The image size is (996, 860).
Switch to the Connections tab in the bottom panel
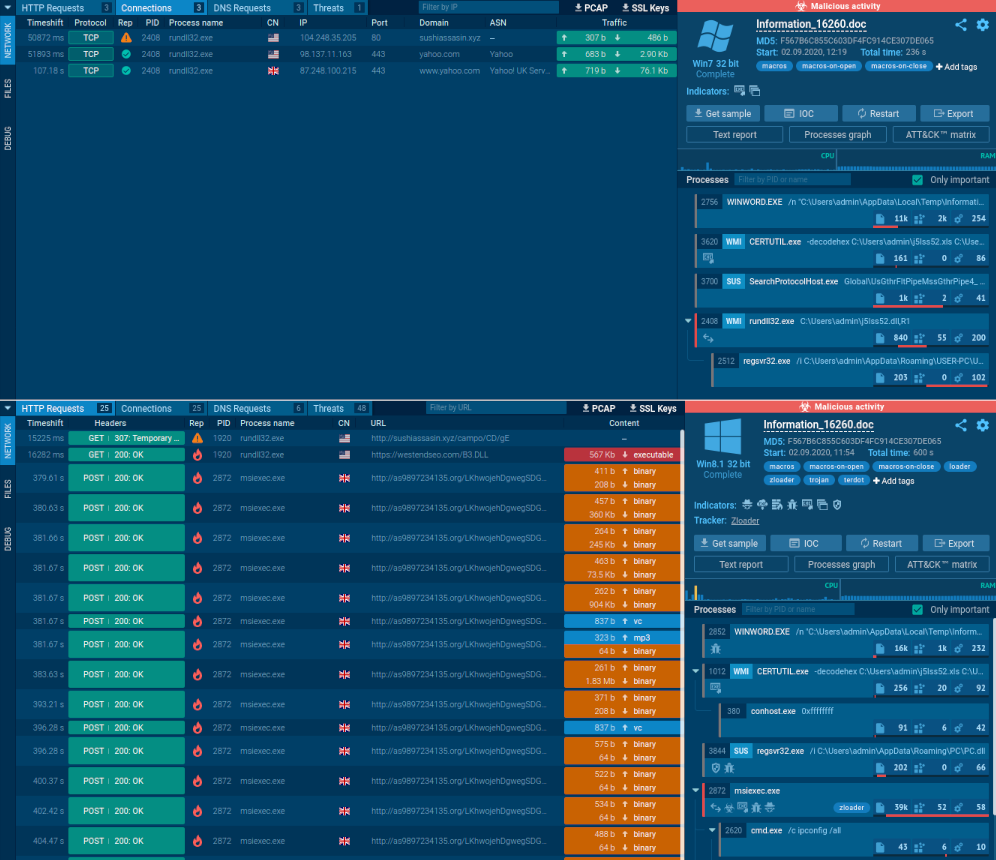pos(161,408)
